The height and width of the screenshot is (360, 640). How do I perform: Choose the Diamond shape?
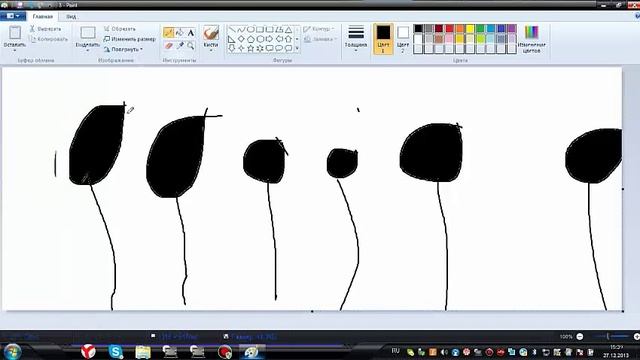tap(241, 39)
